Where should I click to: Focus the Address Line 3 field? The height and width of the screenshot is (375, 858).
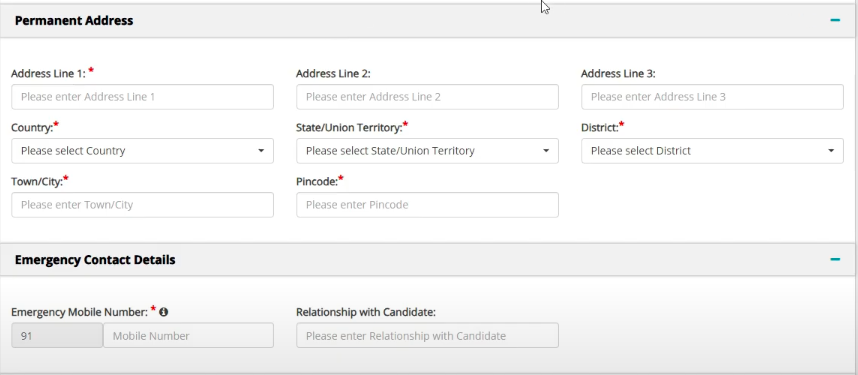click(x=712, y=97)
